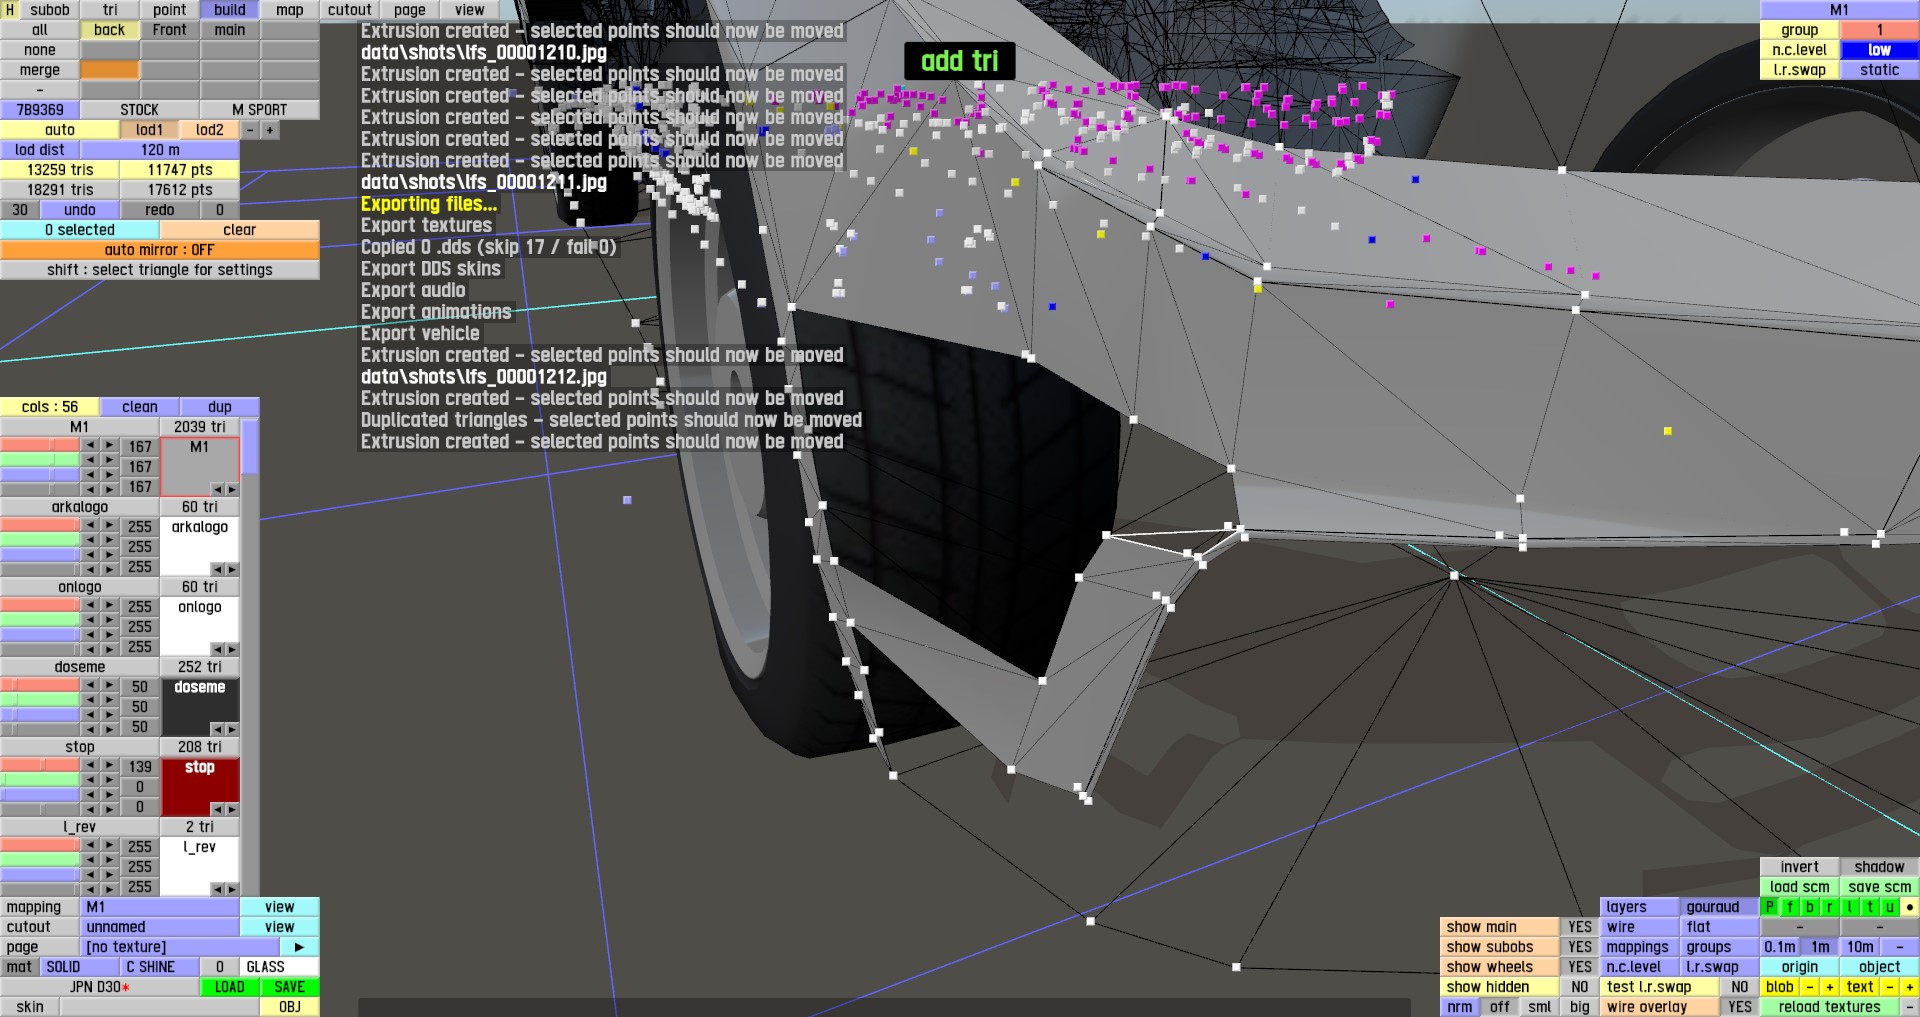Switch to the point mode tab
The width and height of the screenshot is (1920, 1017).
pos(170,10)
